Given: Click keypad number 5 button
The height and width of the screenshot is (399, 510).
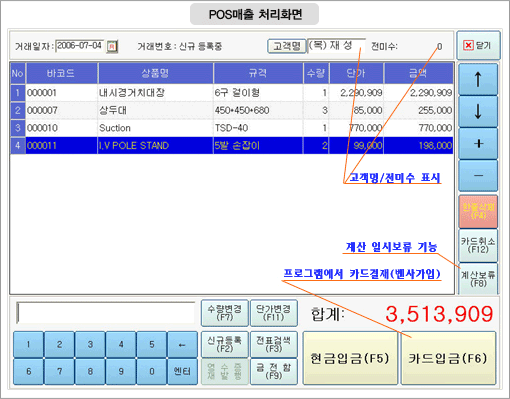Looking at the screenshot, I should click(x=152, y=345).
